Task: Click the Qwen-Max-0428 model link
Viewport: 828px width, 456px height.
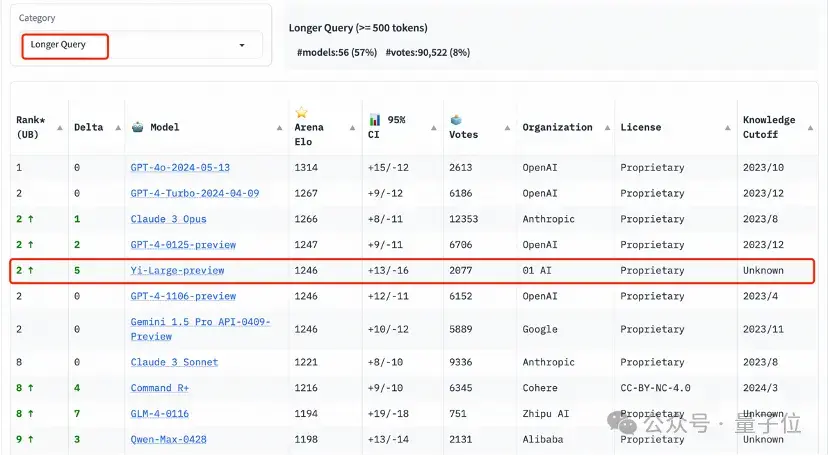Action: tap(167, 439)
